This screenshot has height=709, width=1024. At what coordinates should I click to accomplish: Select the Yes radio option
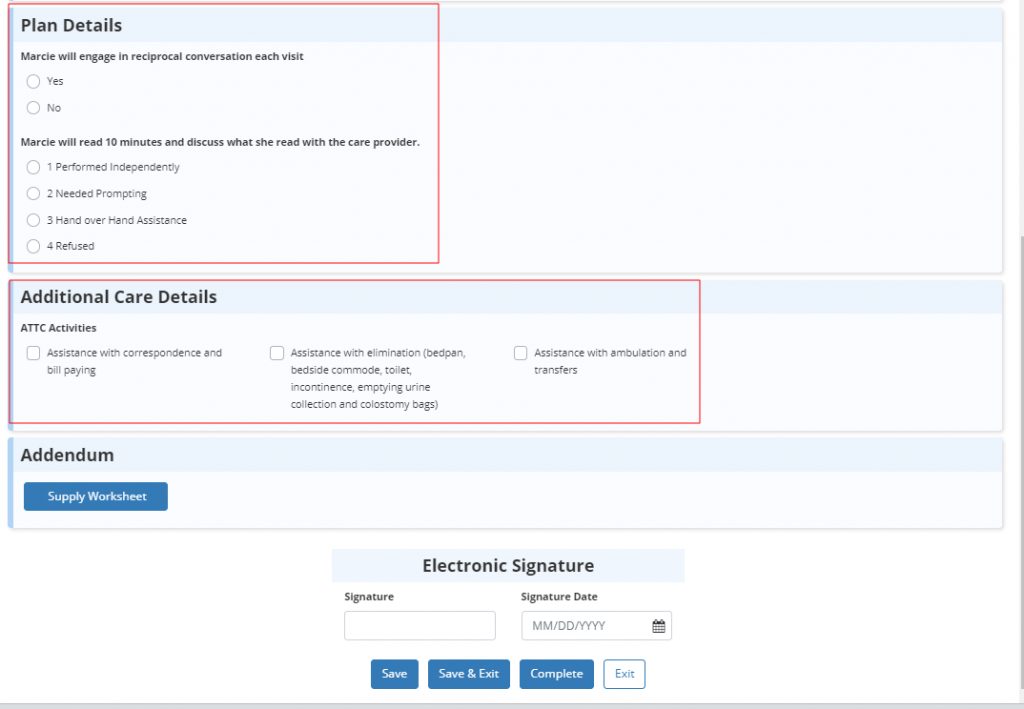[x=33, y=81]
